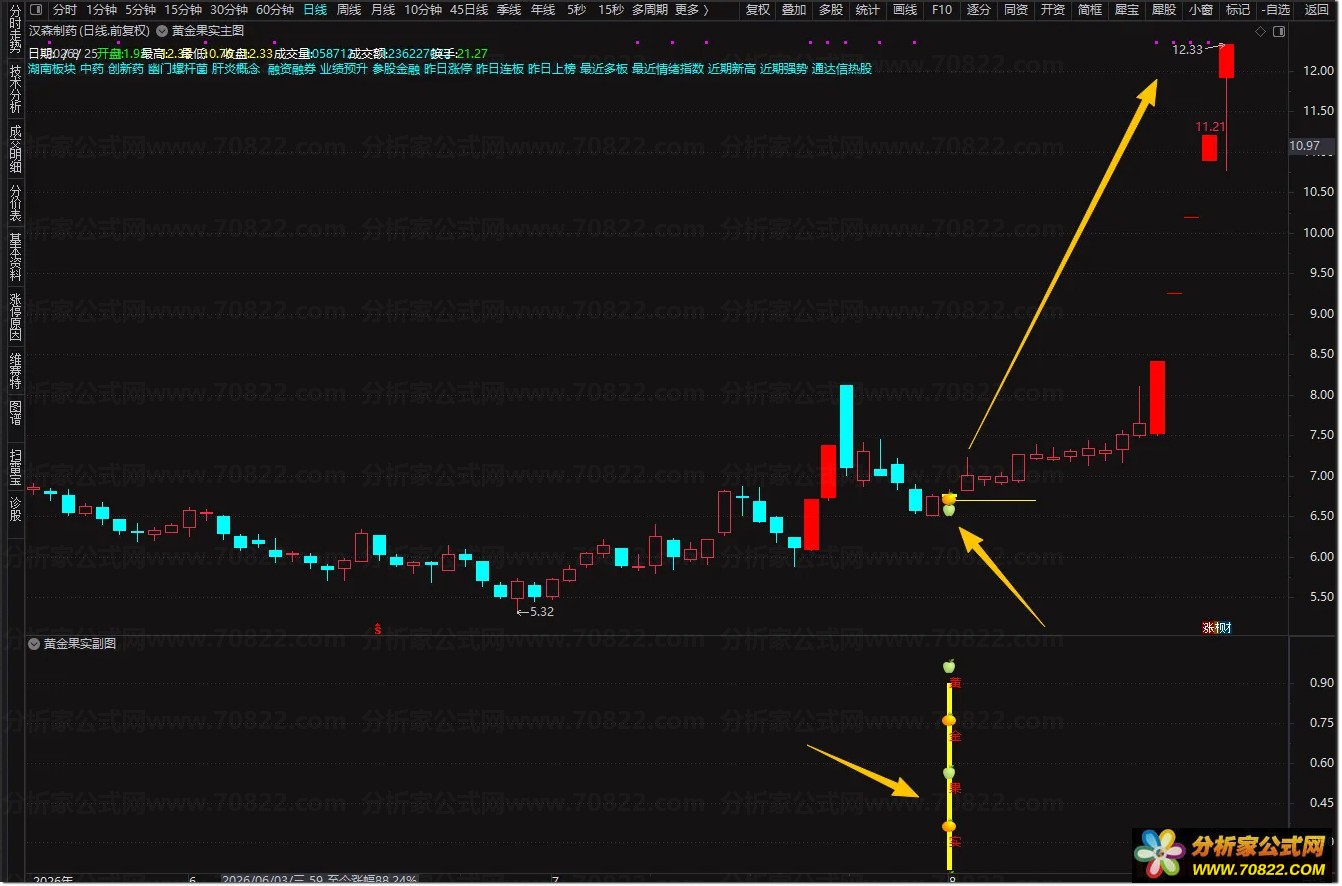This screenshot has width=1342, height=886.
Task: Click the 逐分 toolbar button
Action: point(979,10)
